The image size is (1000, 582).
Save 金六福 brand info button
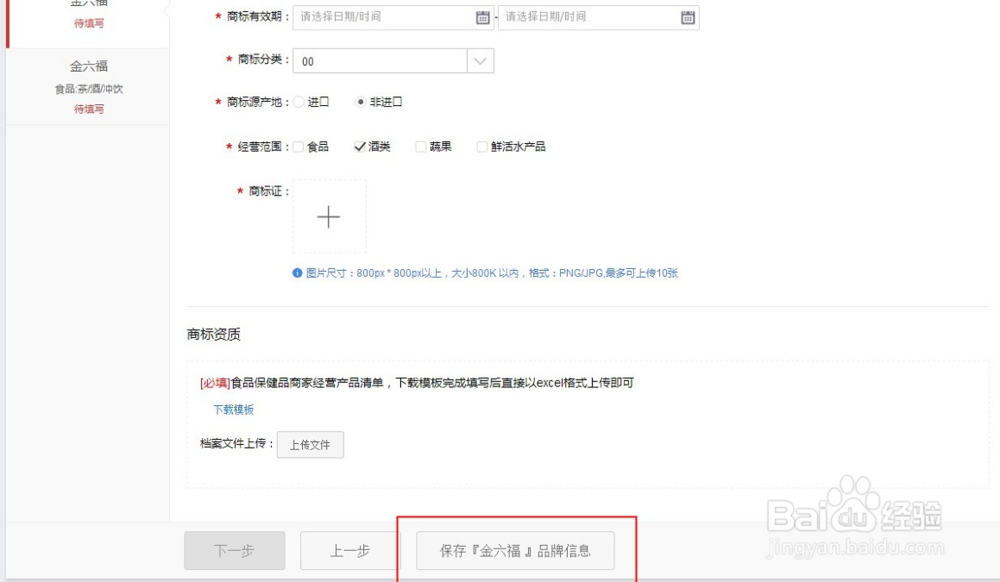click(x=515, y=550)
